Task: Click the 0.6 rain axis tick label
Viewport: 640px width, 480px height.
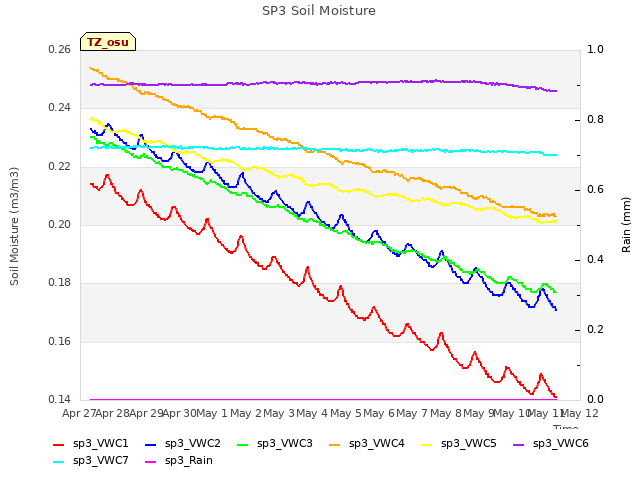Action: (595, 190)
